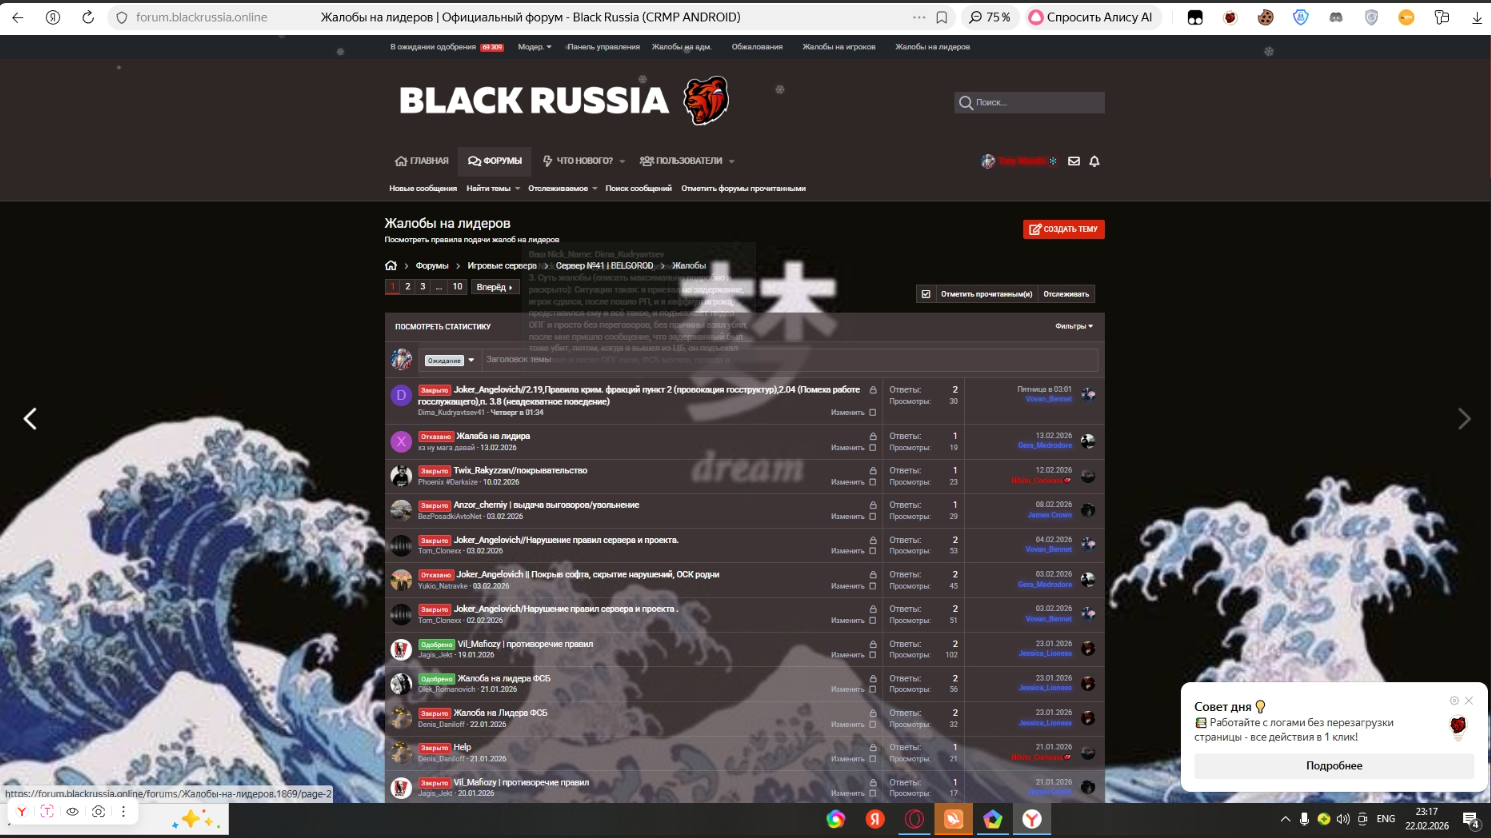1491x838 pixels.
Task: Click the ПОСМОТРЕТЬ СТАТИСТИКУ link
Action: 443,327
